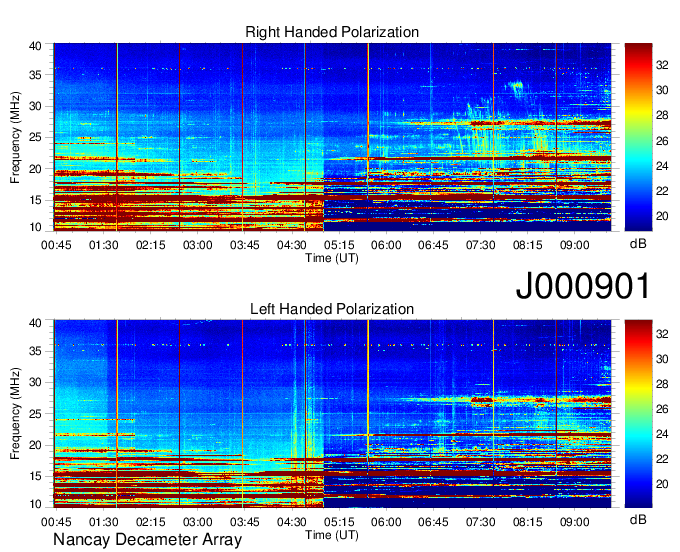
Task: Click the Nancay Decameter Array caption
Action: pyautogui.click(x=147, y=540)
